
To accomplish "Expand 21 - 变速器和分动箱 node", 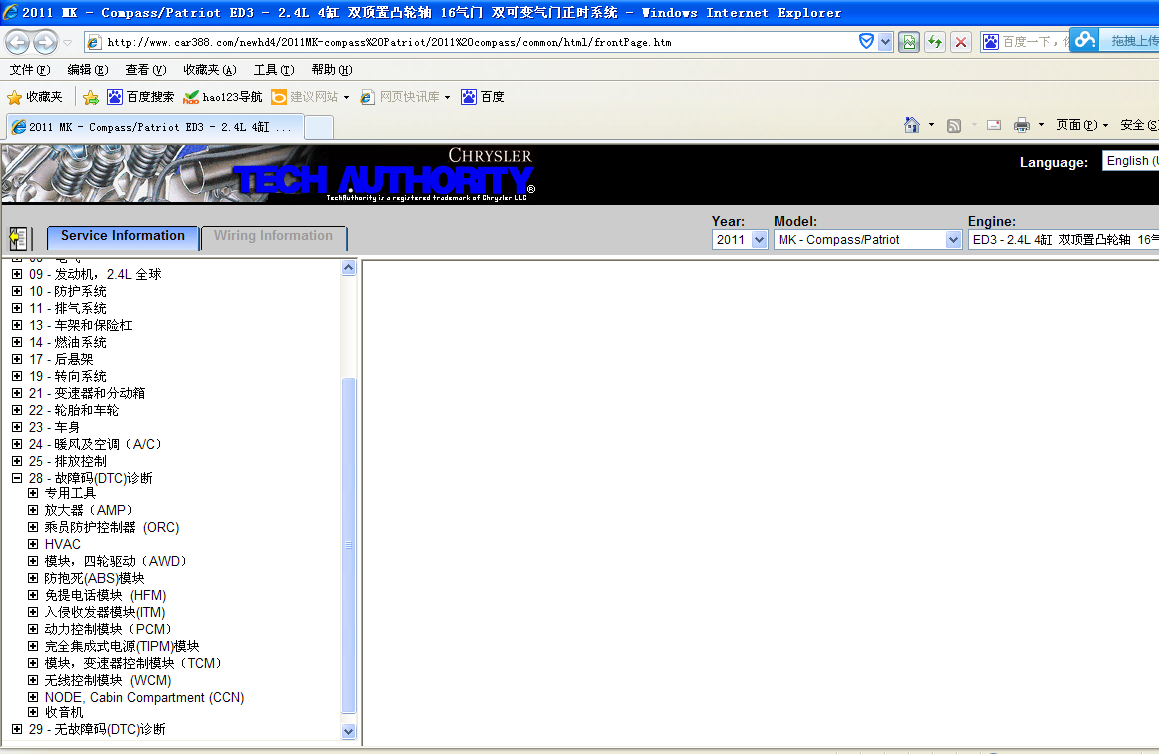I will click(x=17, y=393).
